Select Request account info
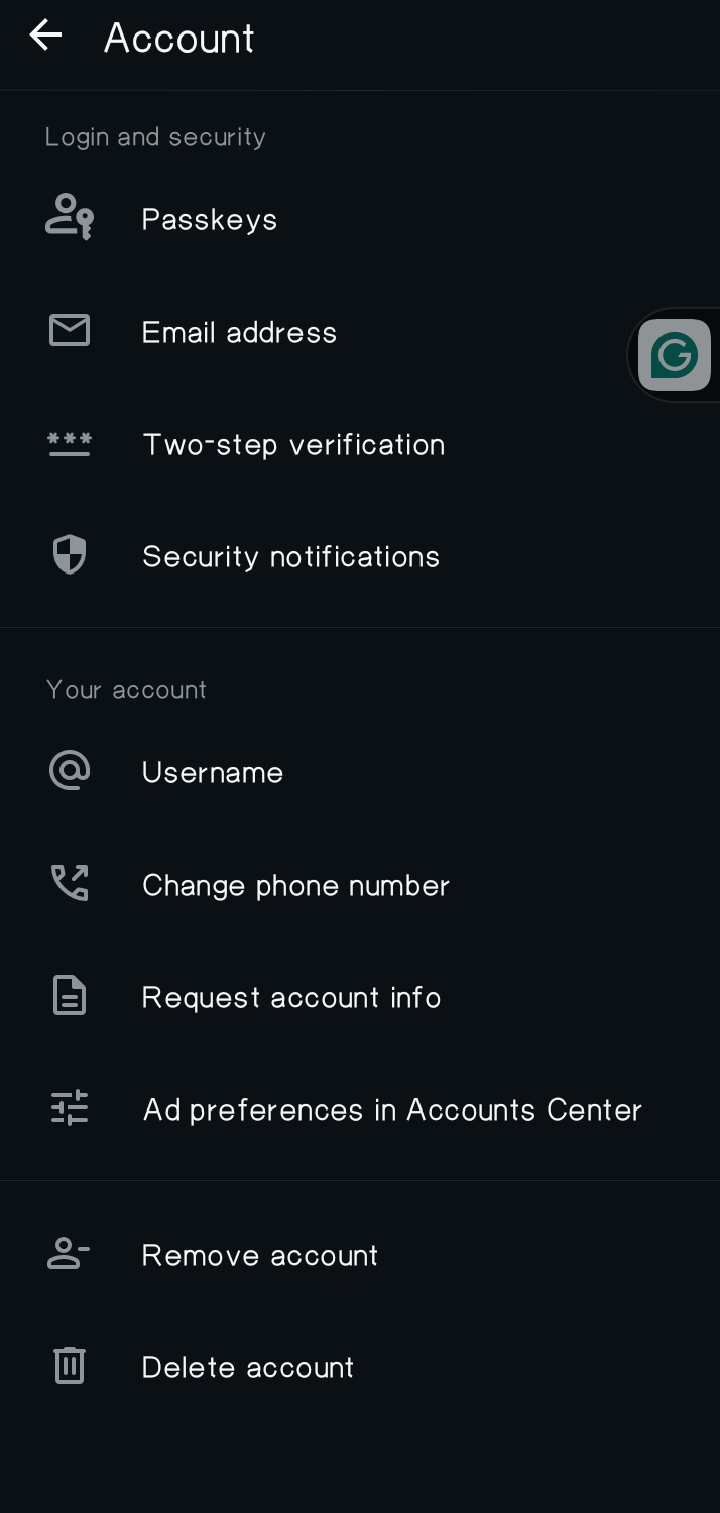Screen dimensions: 720x1513 point(360,997)
